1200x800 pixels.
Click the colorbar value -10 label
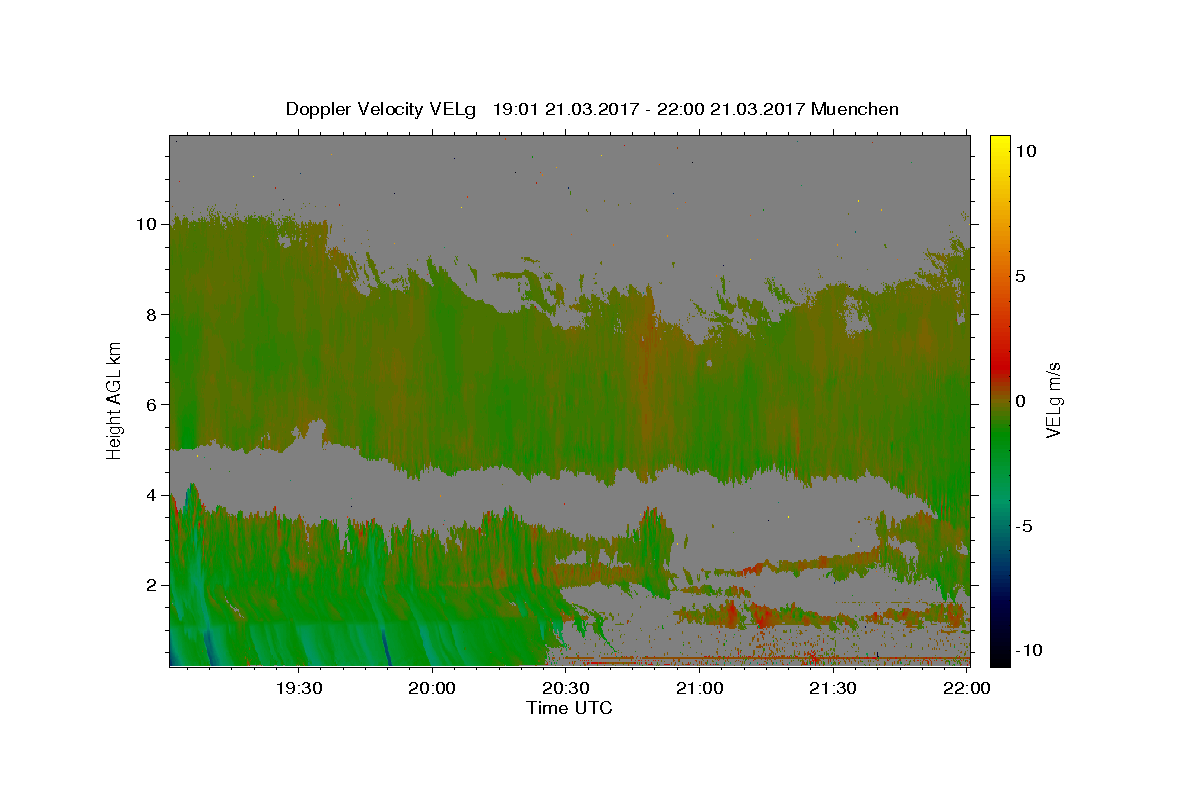[1029, 650]
